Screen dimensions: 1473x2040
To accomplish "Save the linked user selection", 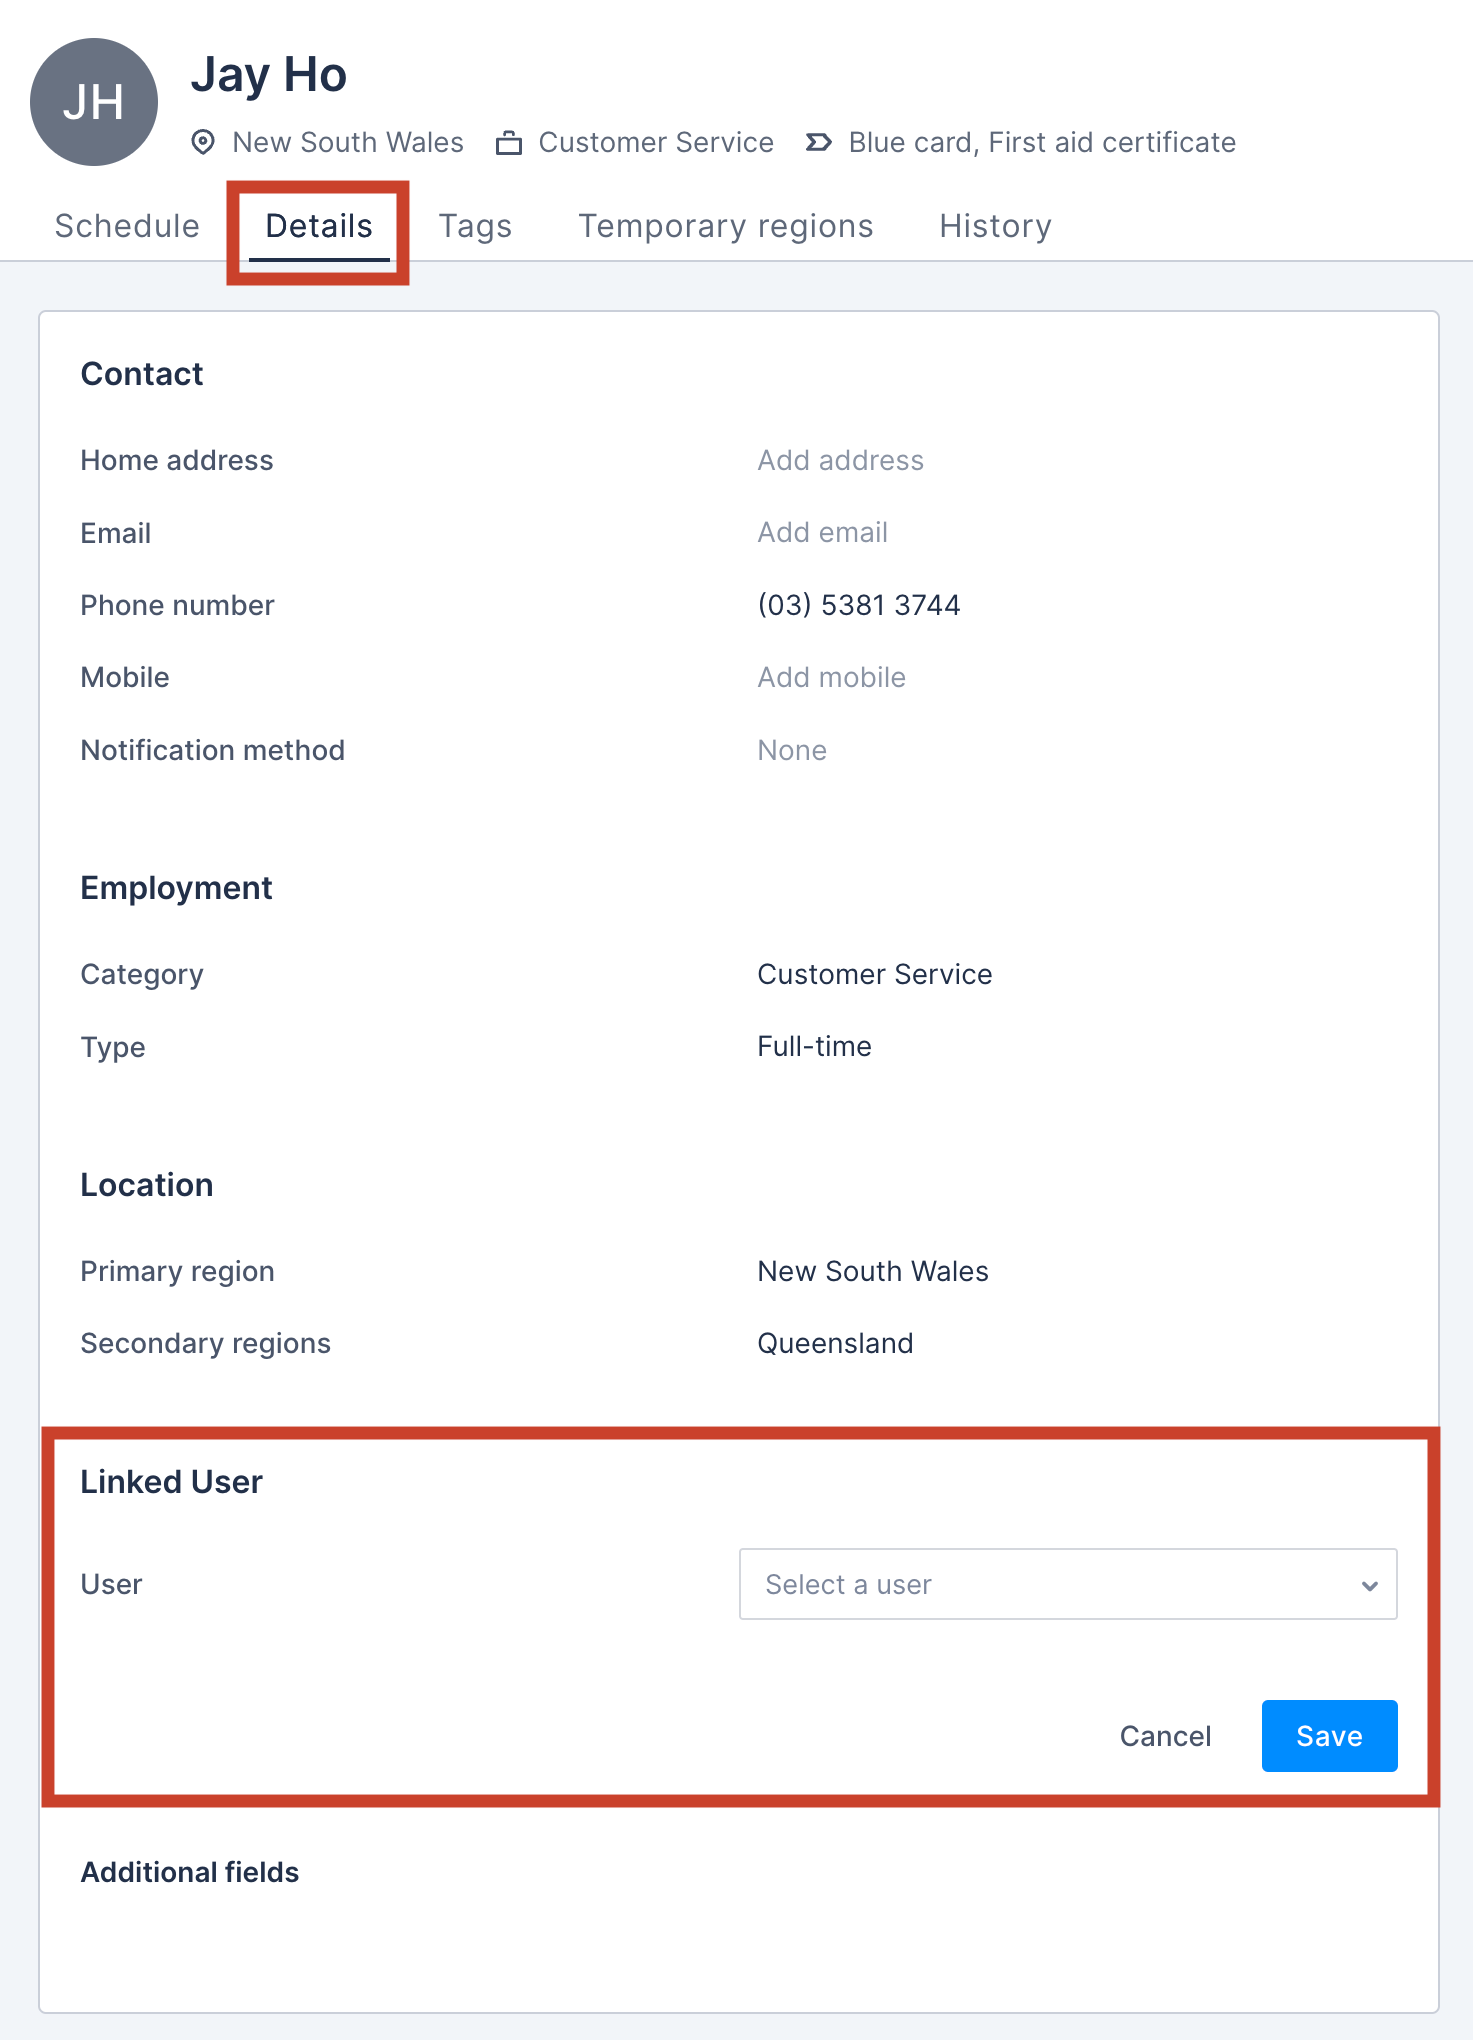I will (1329, 1736).
